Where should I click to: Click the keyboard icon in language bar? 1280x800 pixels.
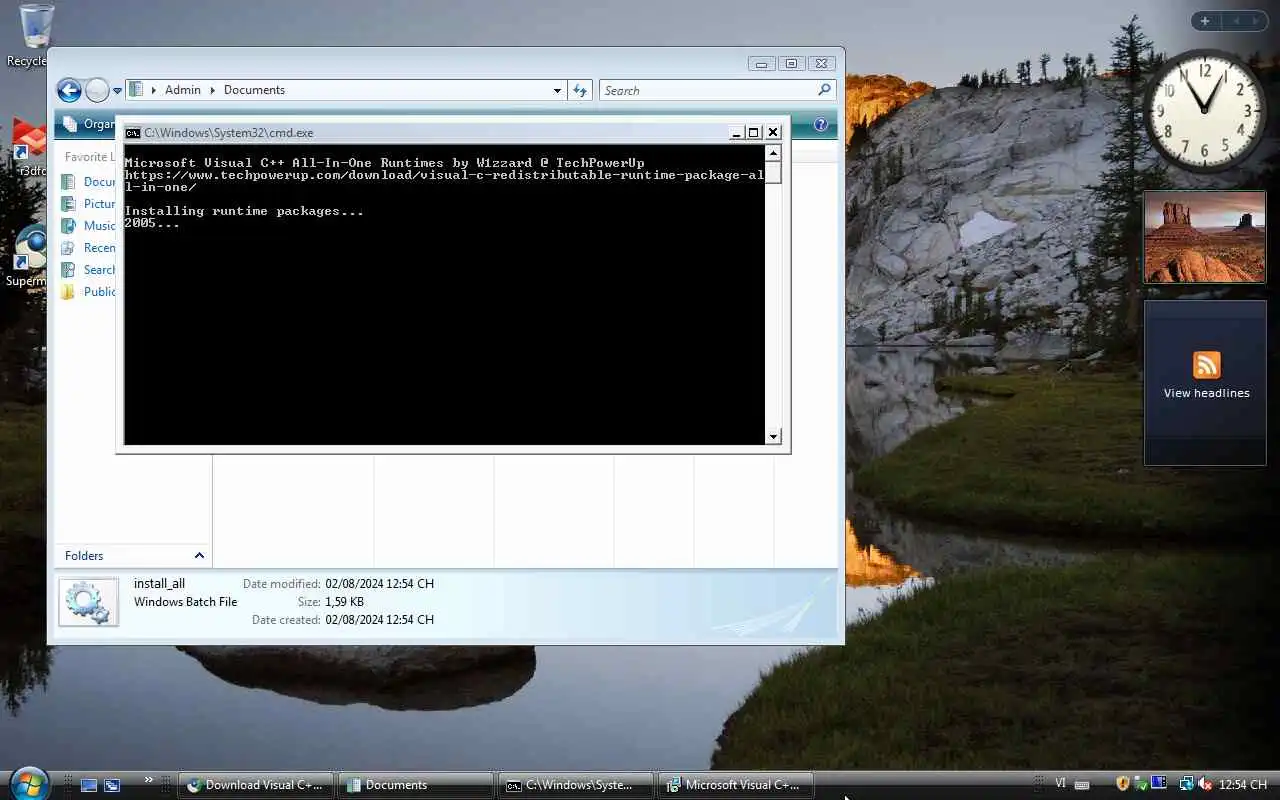pyautogui.click(x=1082, y=785)
